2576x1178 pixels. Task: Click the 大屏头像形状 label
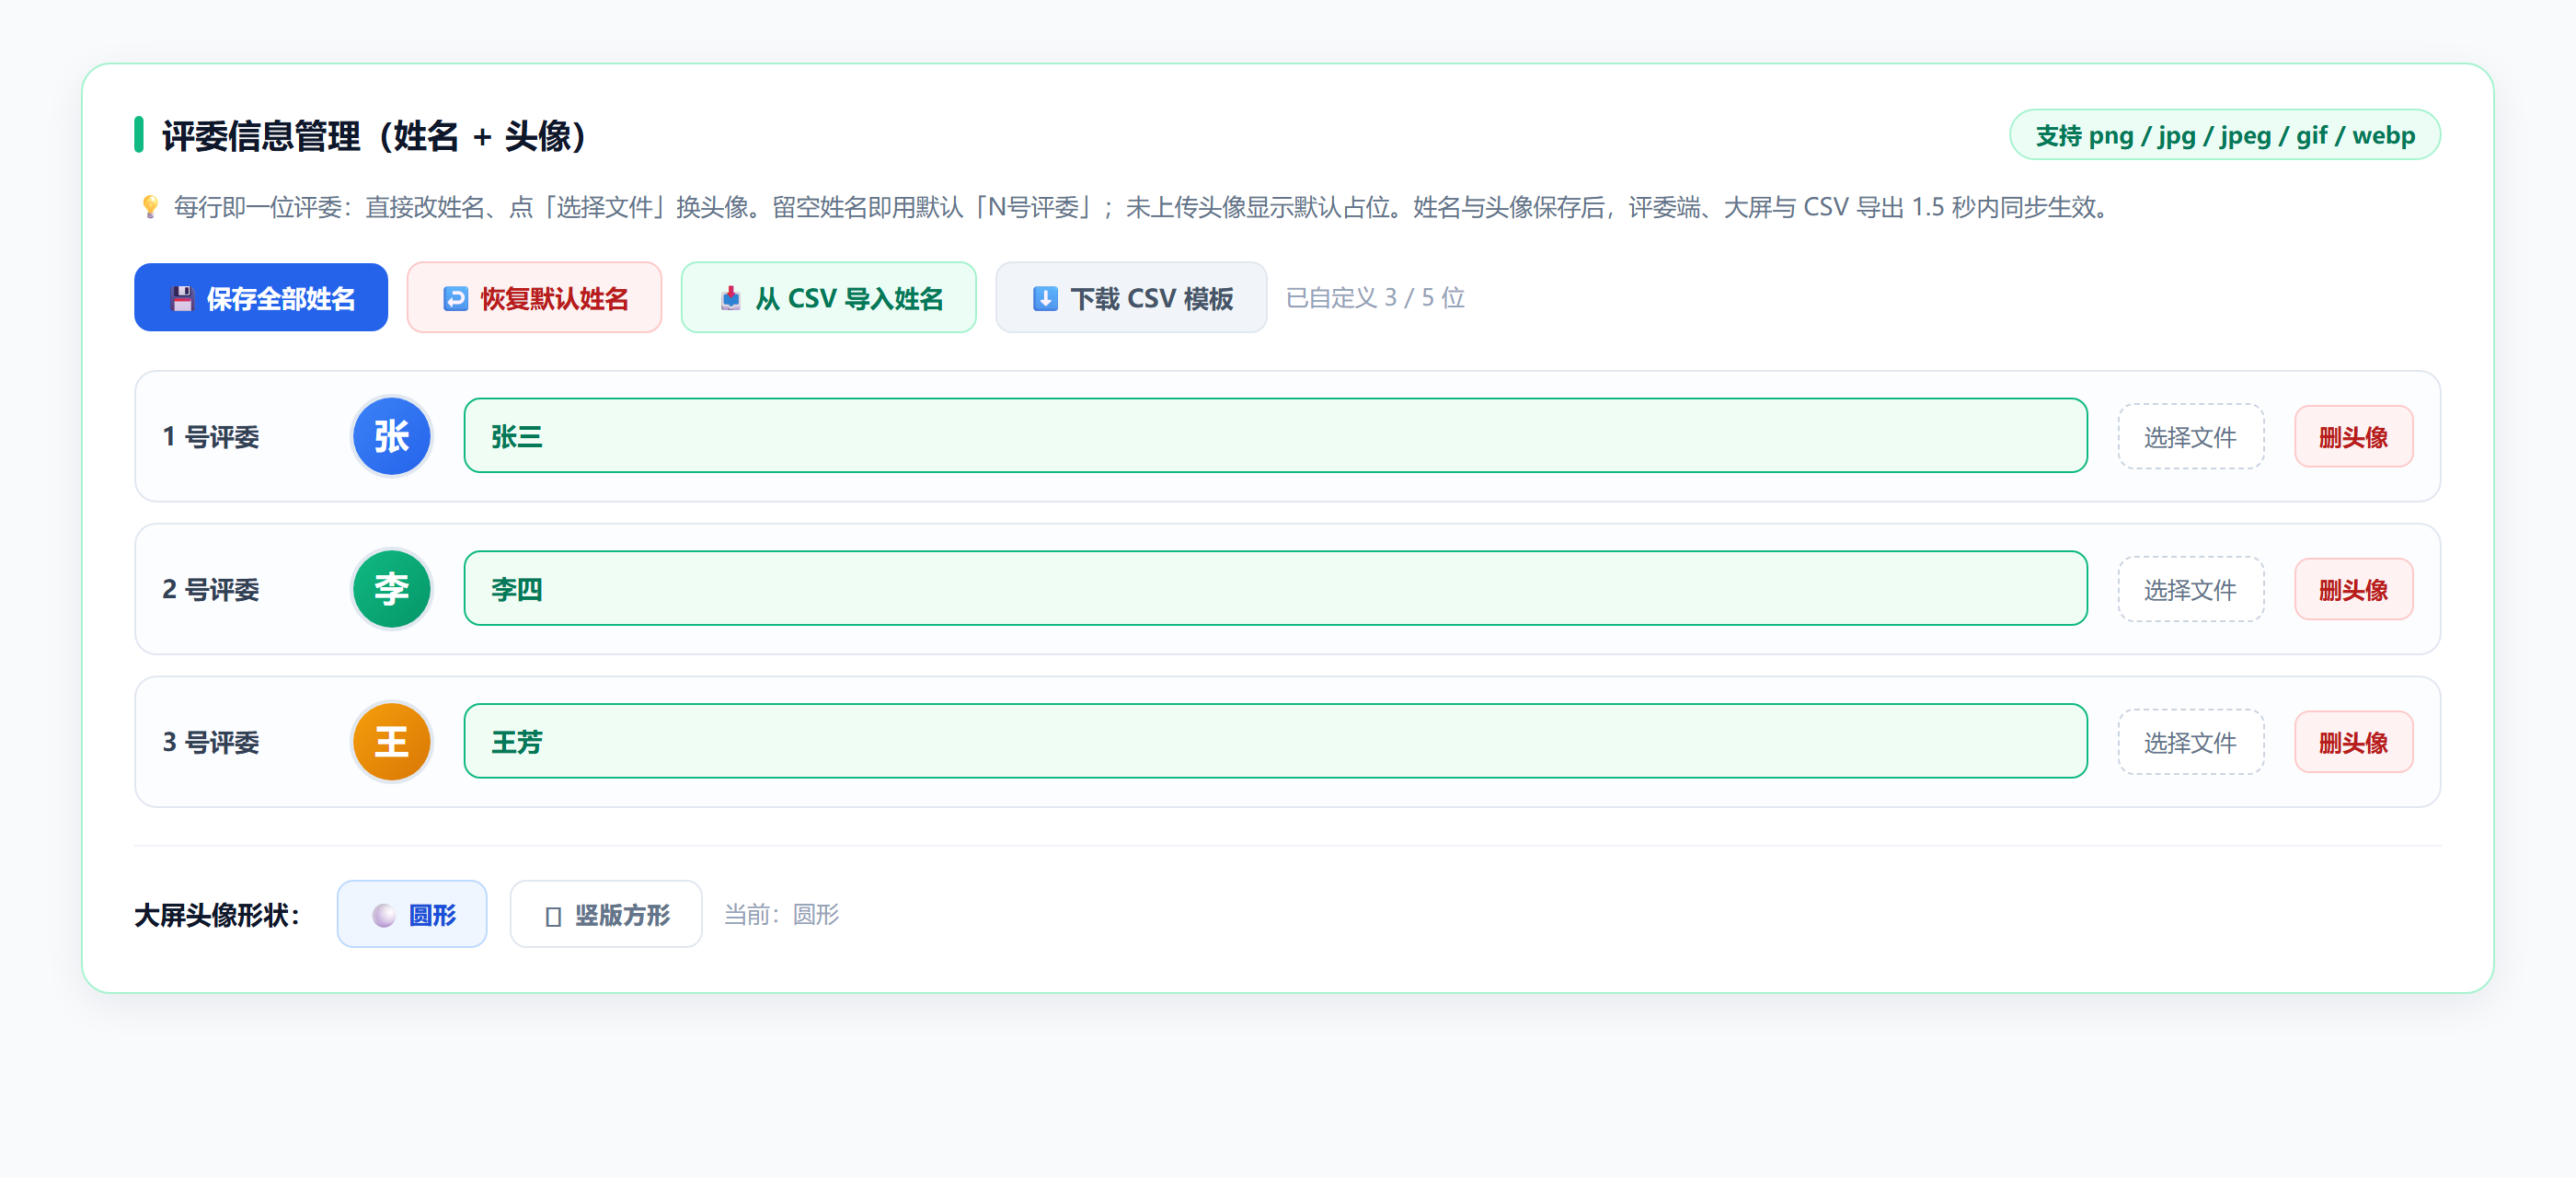(x=217, y=915)
